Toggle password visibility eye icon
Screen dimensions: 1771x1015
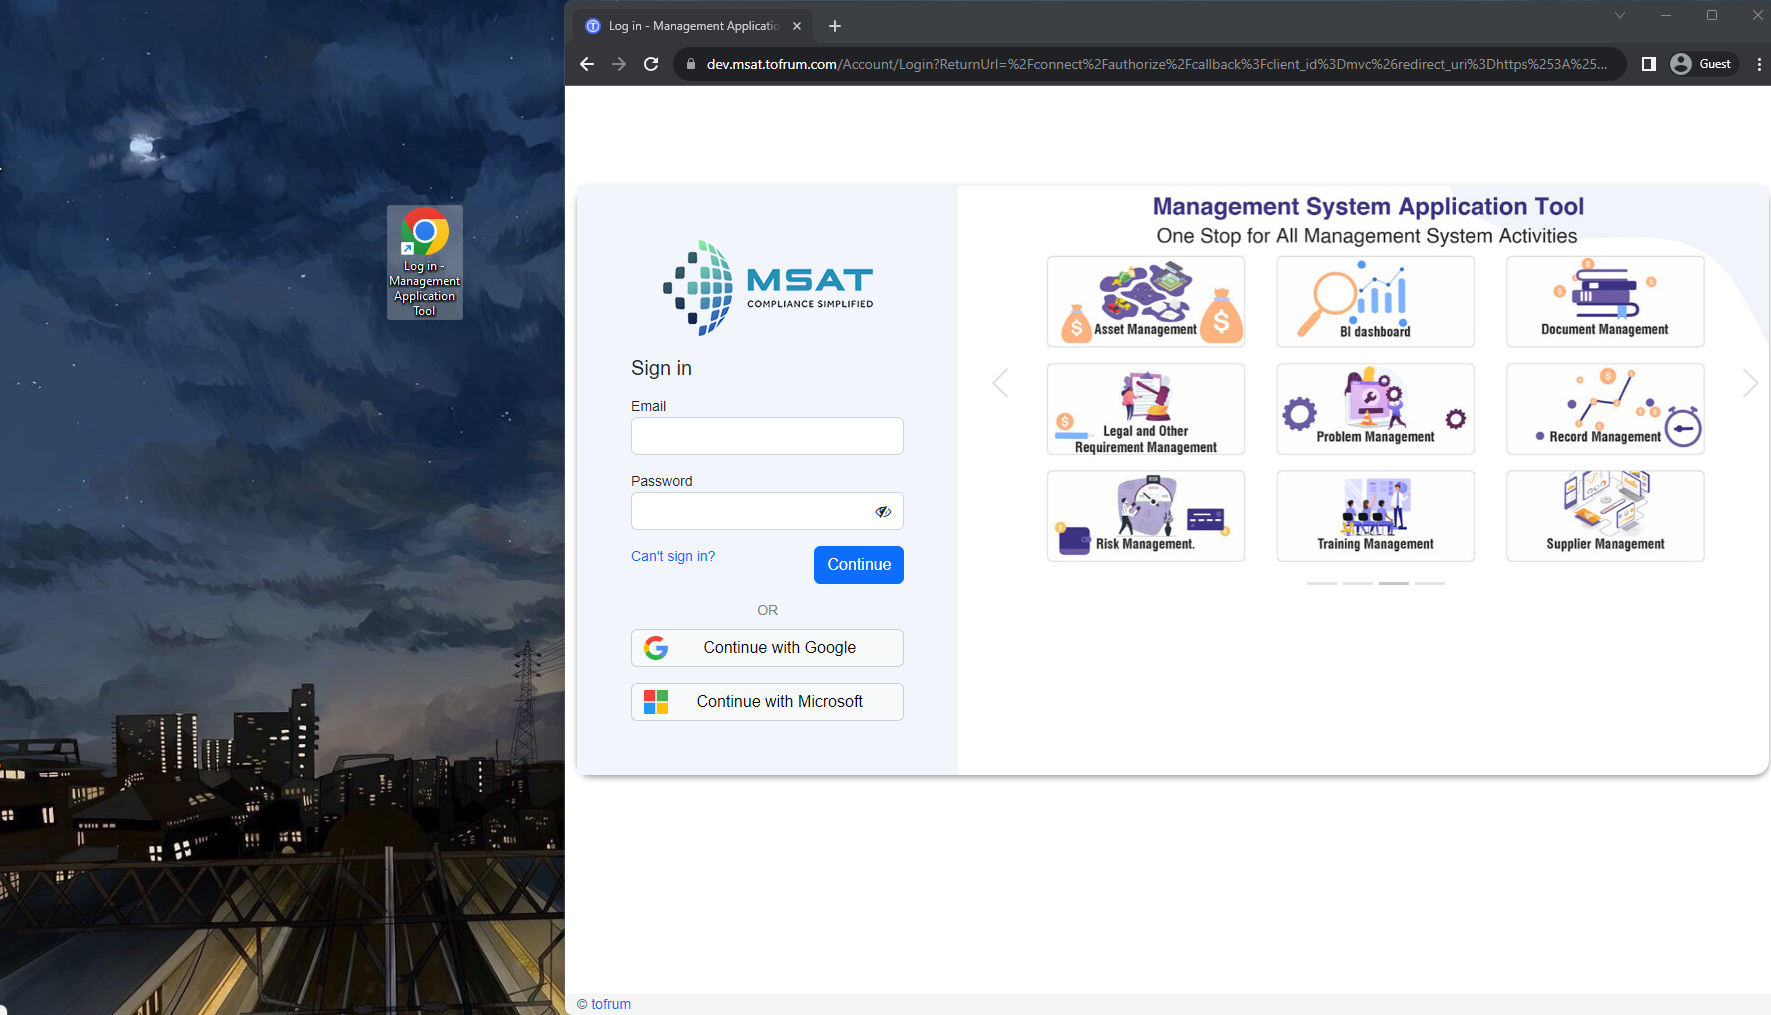(883, 512)
